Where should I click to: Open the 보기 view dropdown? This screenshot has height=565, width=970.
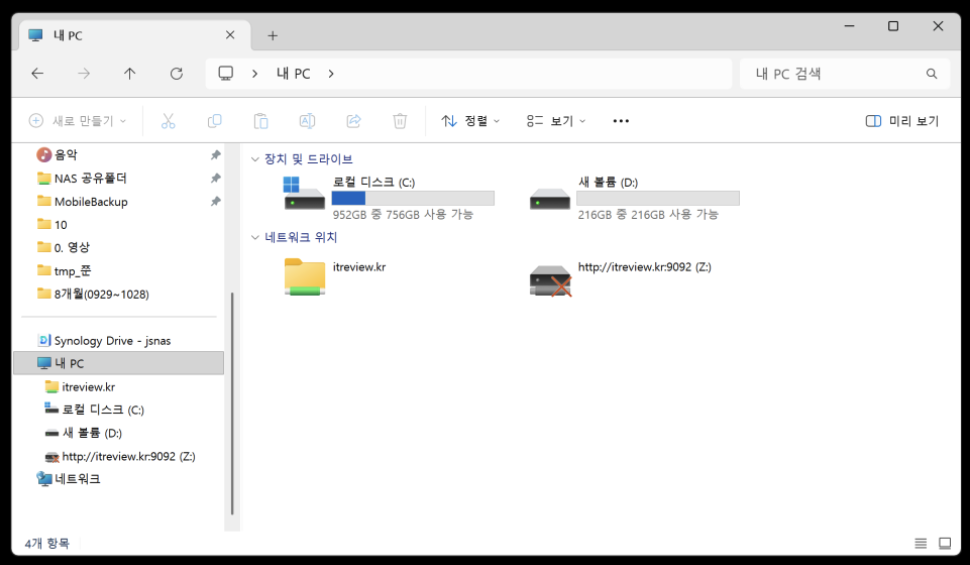(557, 121)
